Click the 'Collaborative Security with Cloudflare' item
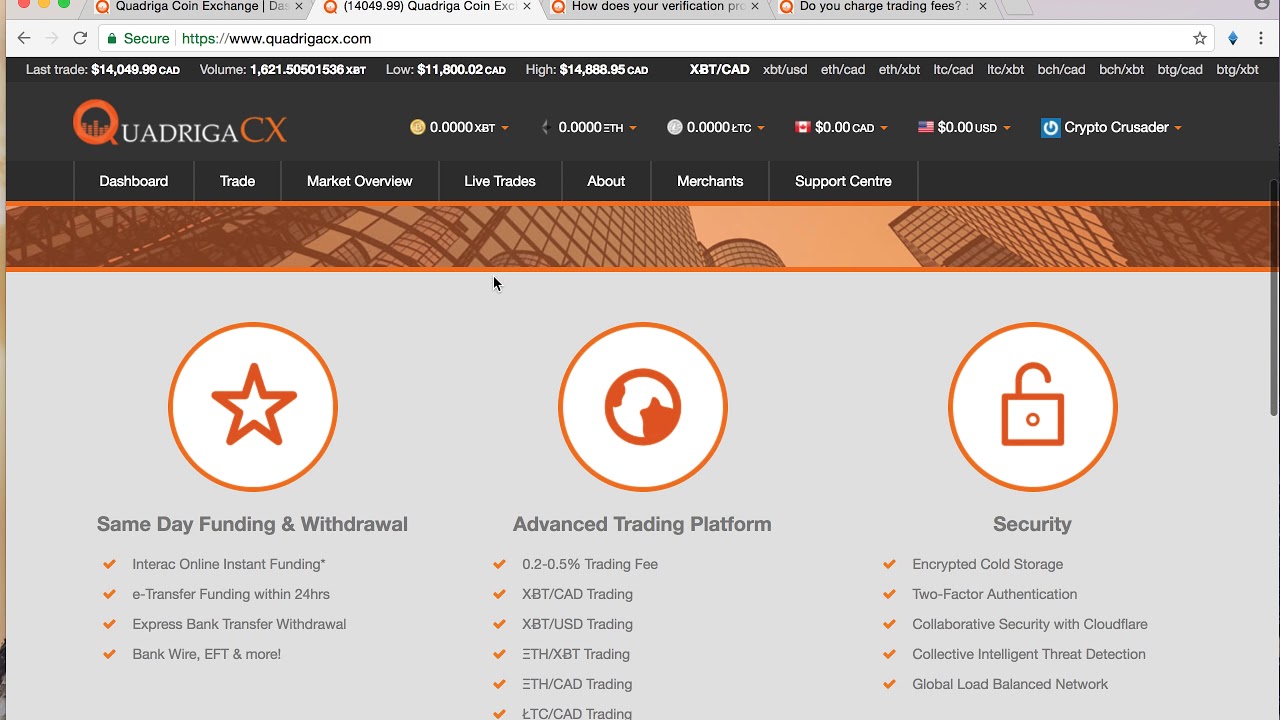Image resolution: width=1280 pixels, height=720 pixels. (1030, 624)
